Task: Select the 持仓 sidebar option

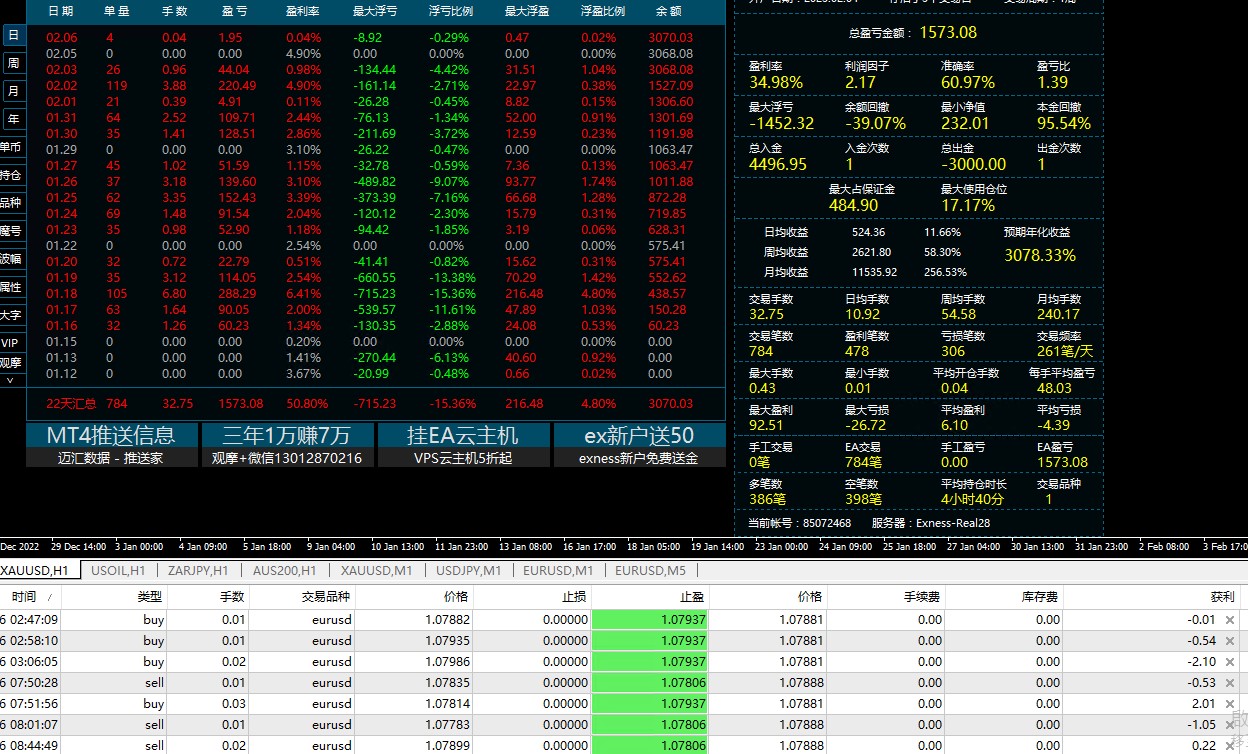Action: (11, 175)
